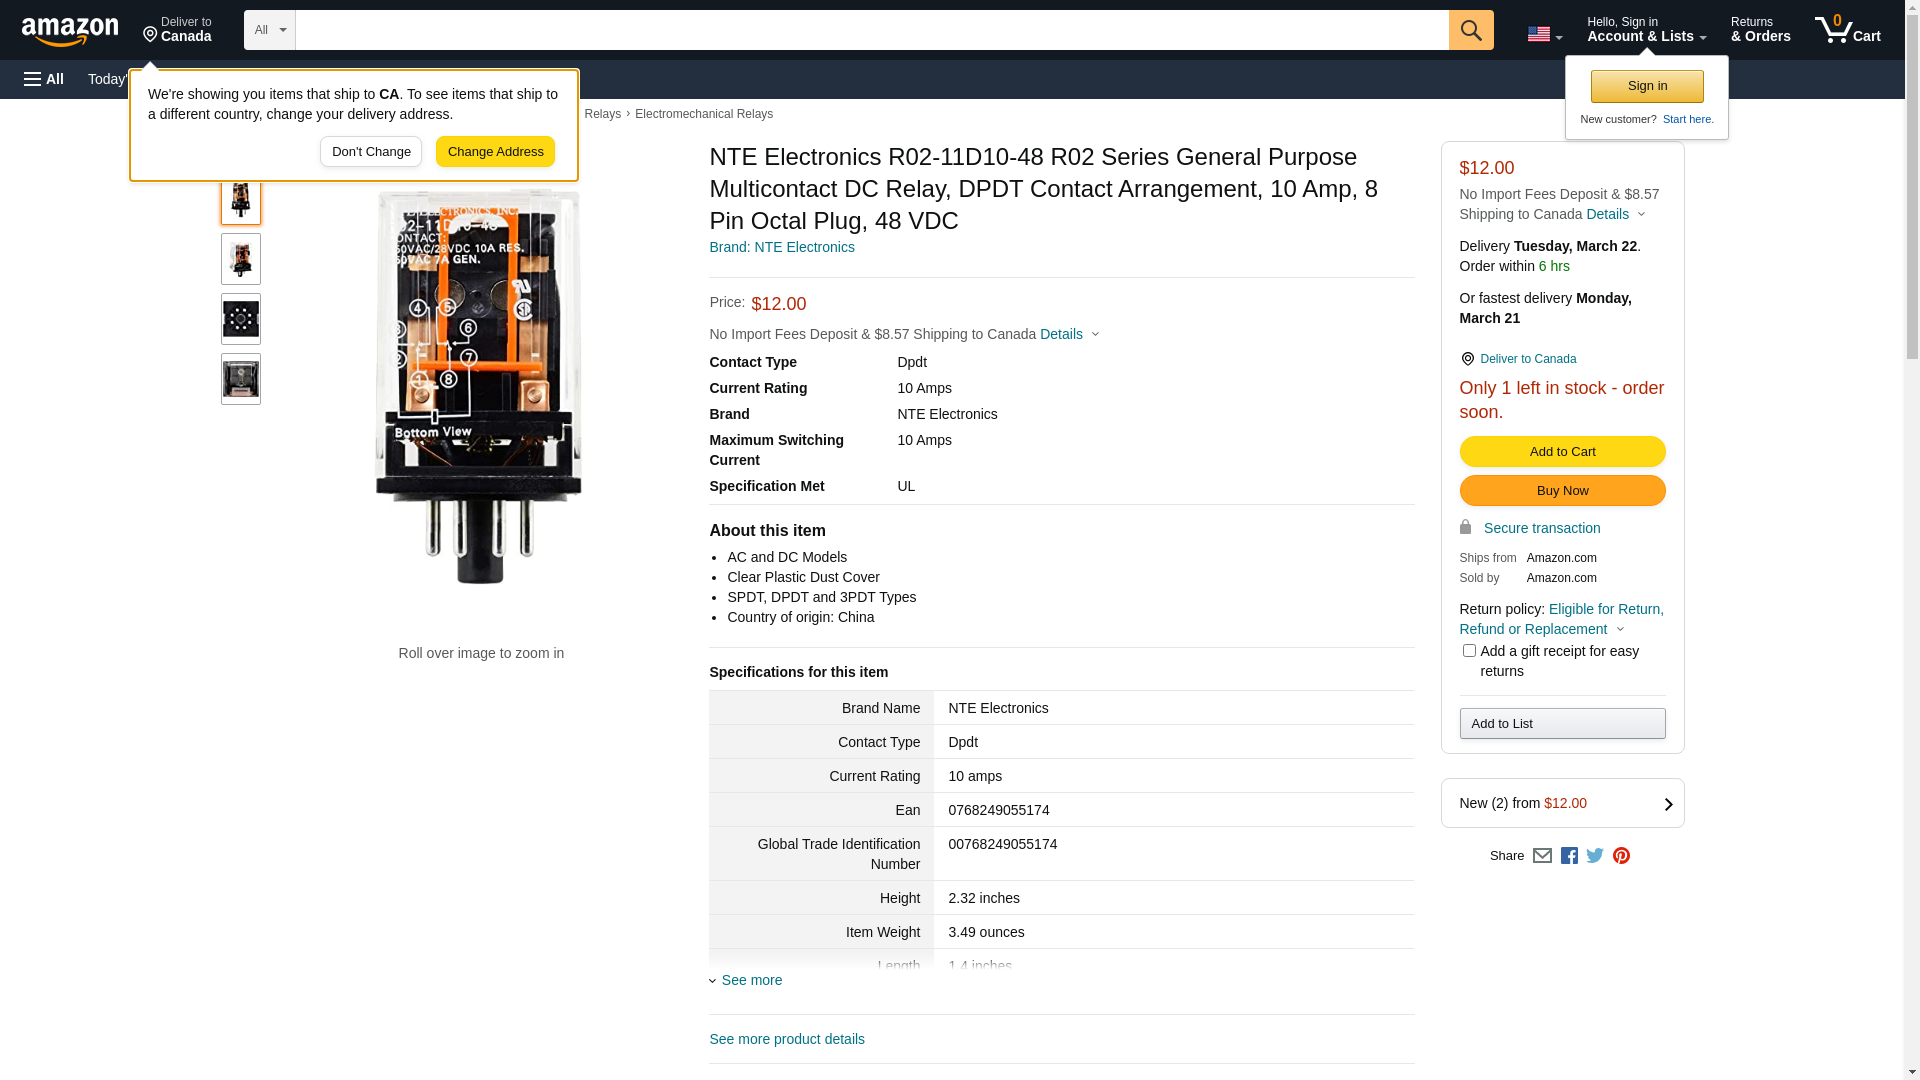Share product via email icon
This screenshot has width=1920, height=1080.
tap(1542, 856)
